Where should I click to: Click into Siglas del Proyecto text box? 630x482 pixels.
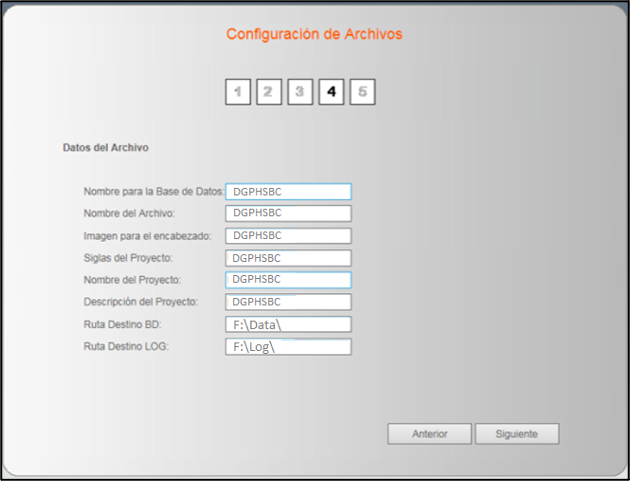pyautogui.click(x=288, y=258)
